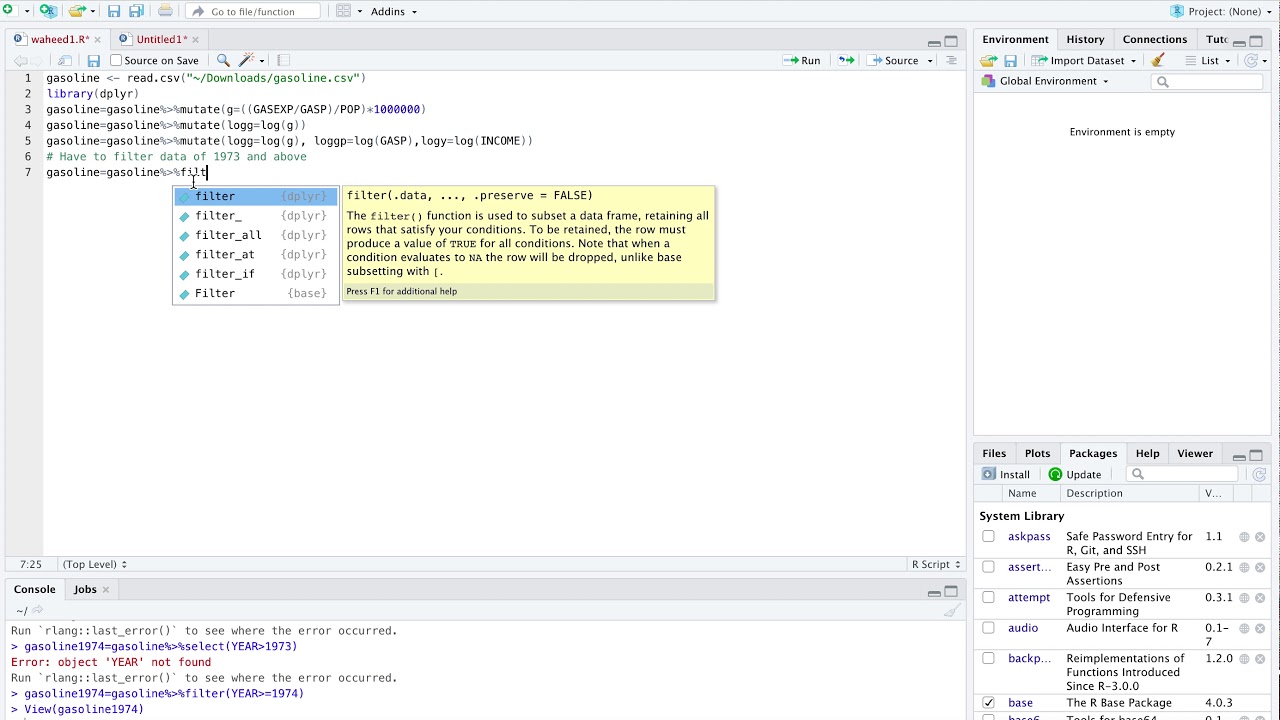Uncheck the base package checkbox
The height and width of the screenshot is (720, 1280).
[988, 702]
